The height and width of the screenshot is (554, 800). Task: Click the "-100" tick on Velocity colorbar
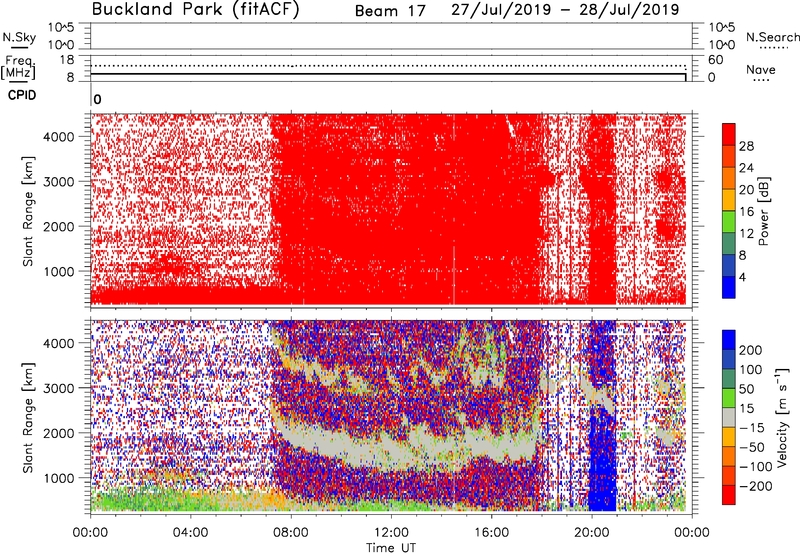click(x=756, y=467)
